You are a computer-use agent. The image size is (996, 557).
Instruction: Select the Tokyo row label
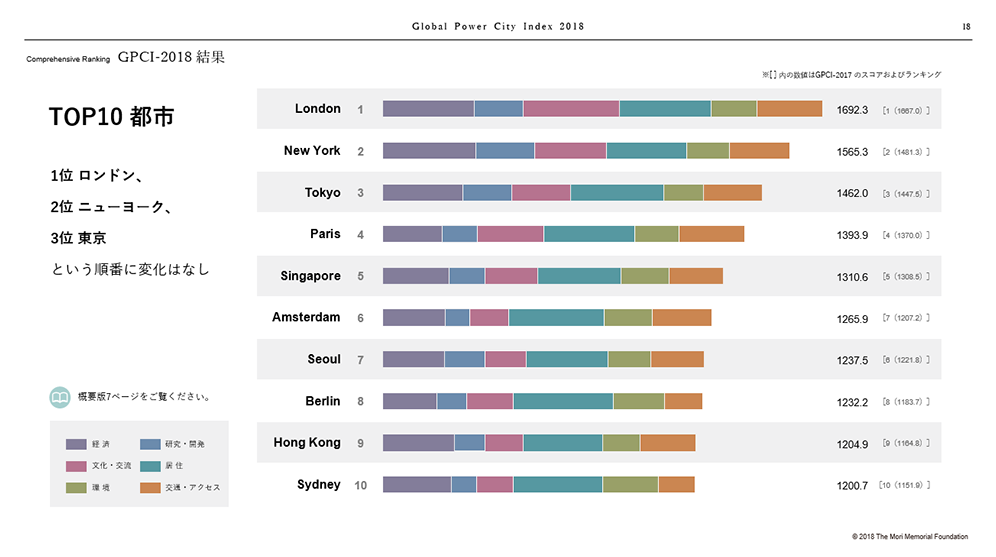coord(322,192)
